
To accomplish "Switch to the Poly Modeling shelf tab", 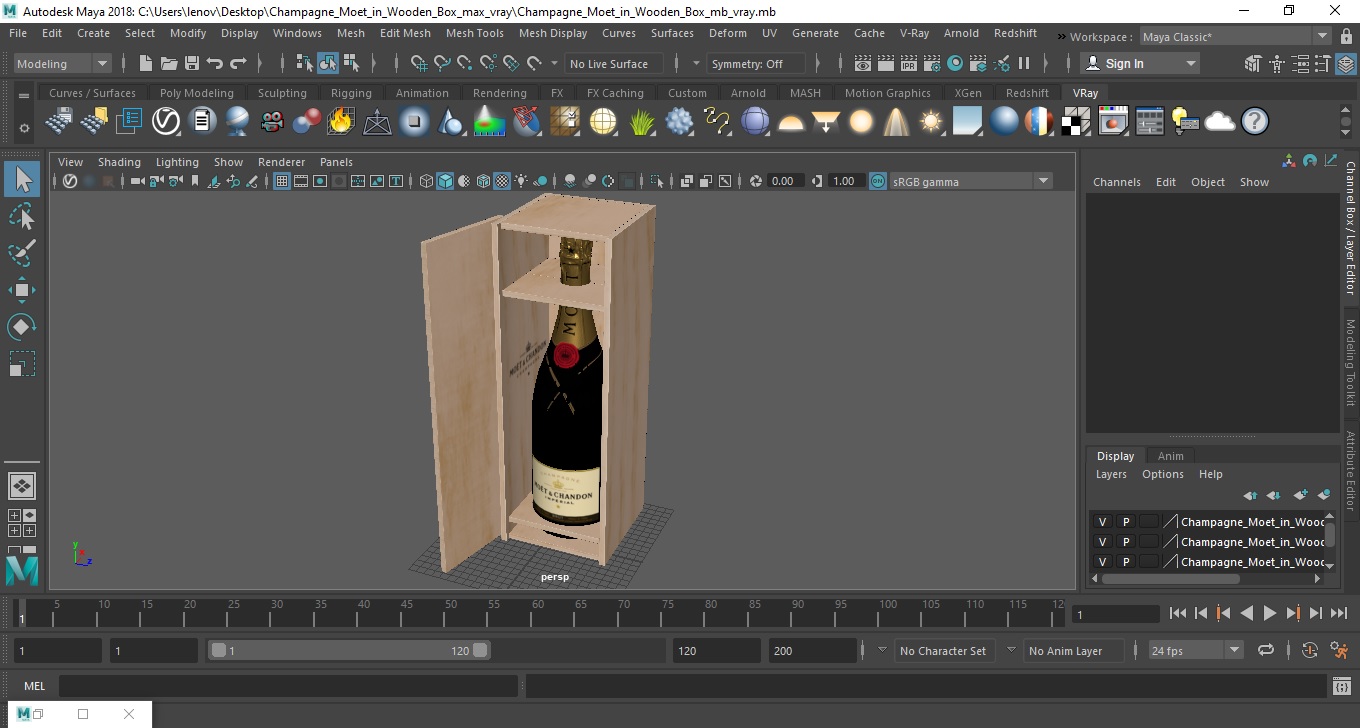I will (197, 93).
